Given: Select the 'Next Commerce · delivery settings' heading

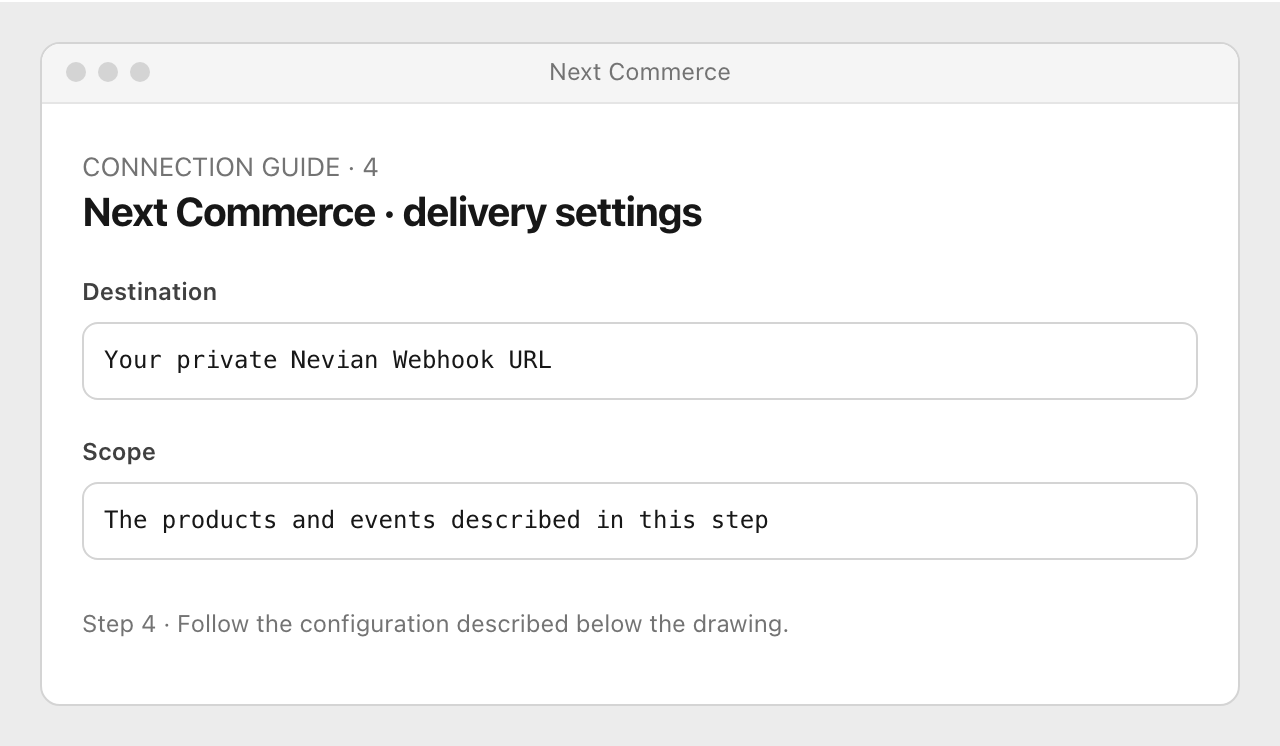Looking at the screenshot, I should tap(392, 213).
